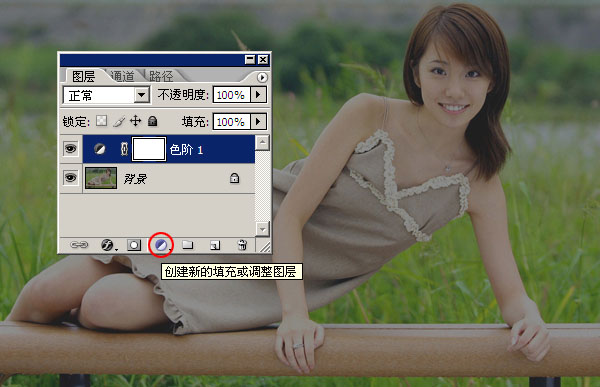Click the levels adjustment layer icon
This screenshot has width=600, height=387.
pos(100,149)
